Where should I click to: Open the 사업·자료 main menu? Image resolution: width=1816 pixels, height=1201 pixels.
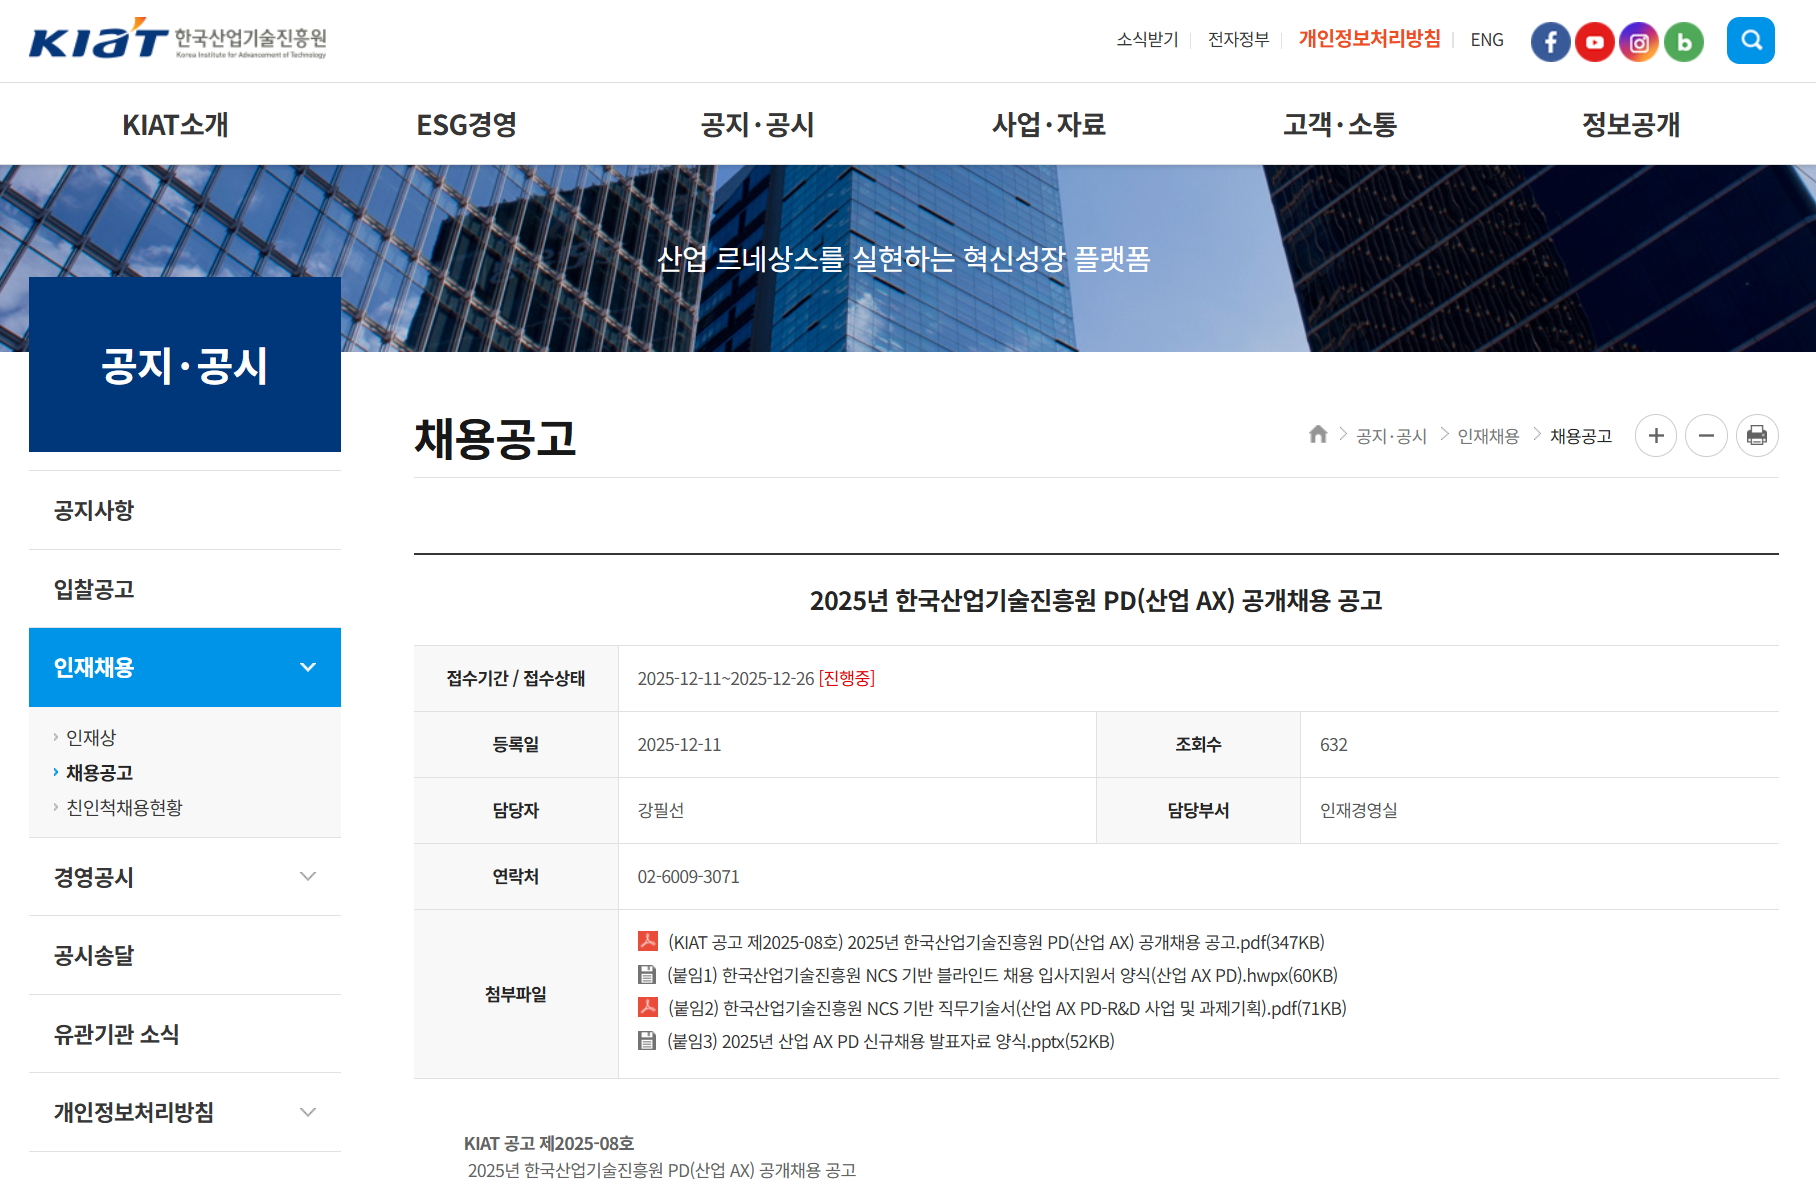[1048, 125]
